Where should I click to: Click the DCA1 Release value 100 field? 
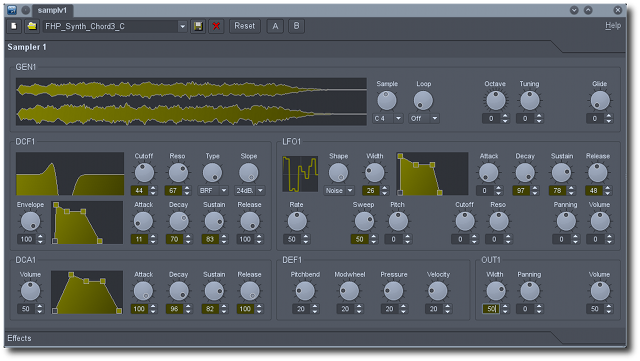(x=246, y=309)
